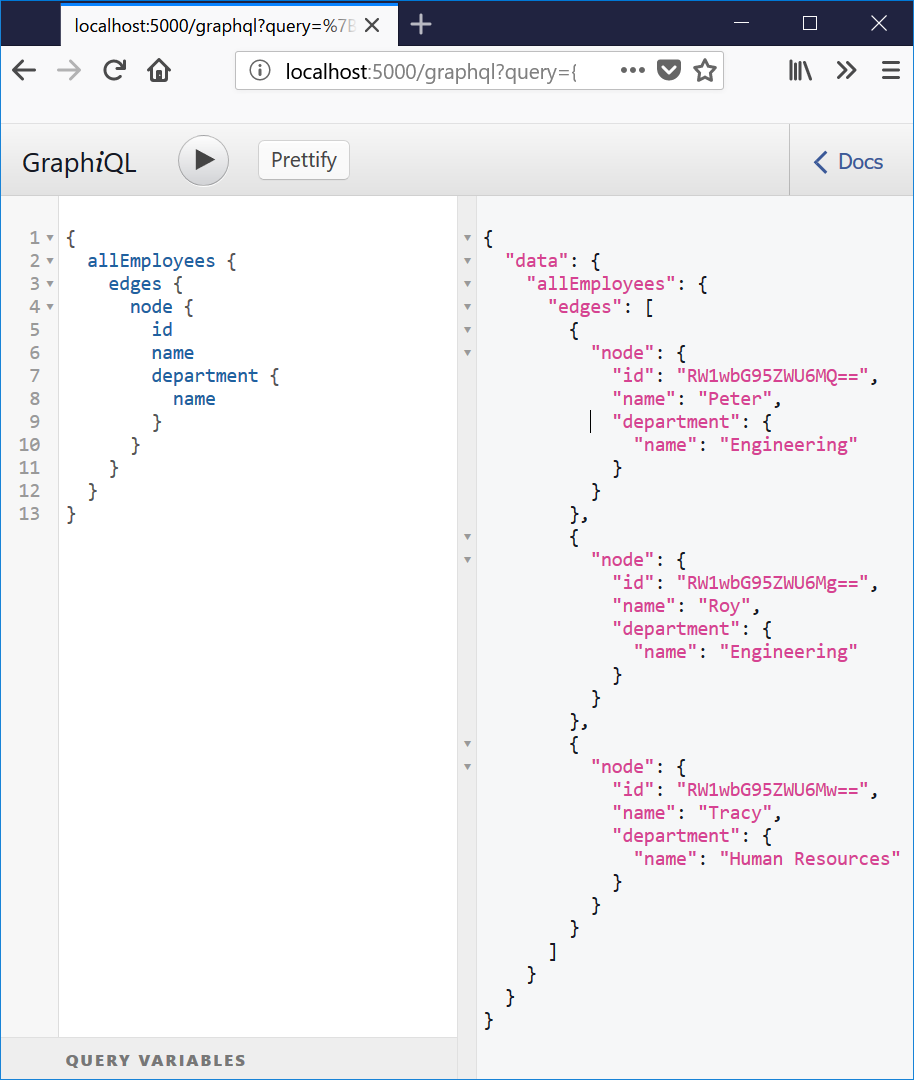This screenshot has height=1080, width=914.
Task: Close the localhost:5000/graphql tab
Action: click(372, 25)
